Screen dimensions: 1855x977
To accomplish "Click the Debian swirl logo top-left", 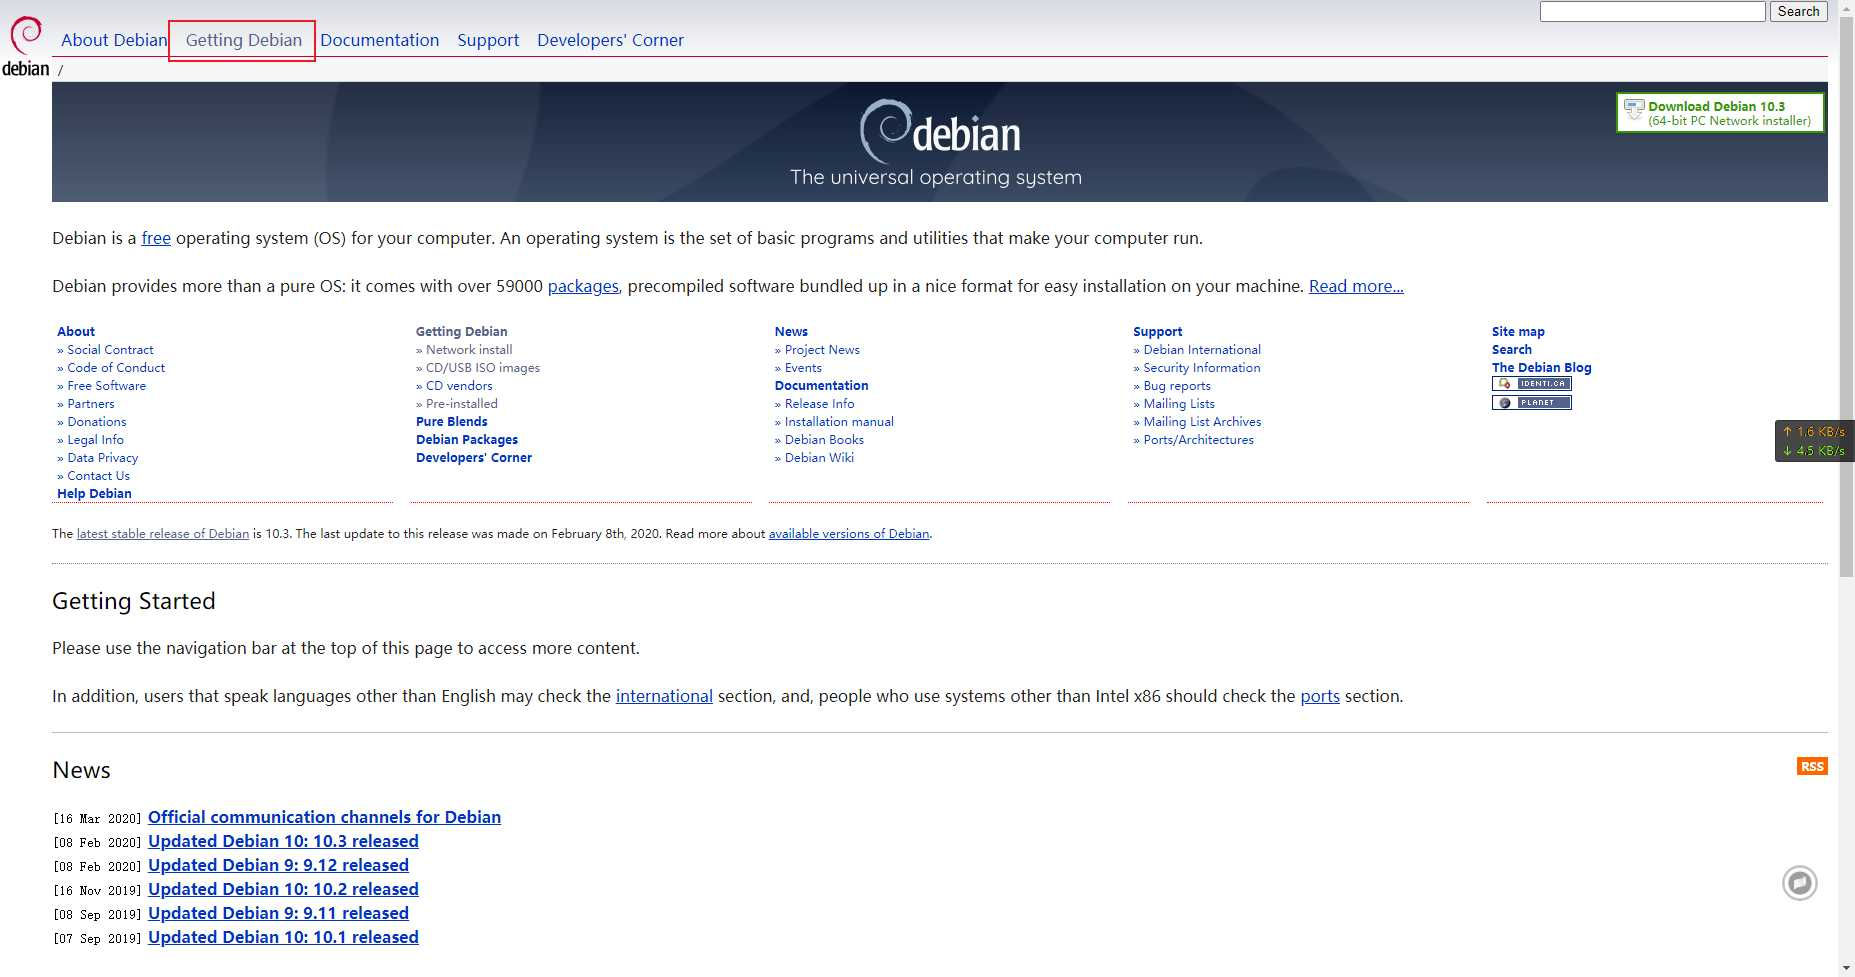I will point(25,47).
